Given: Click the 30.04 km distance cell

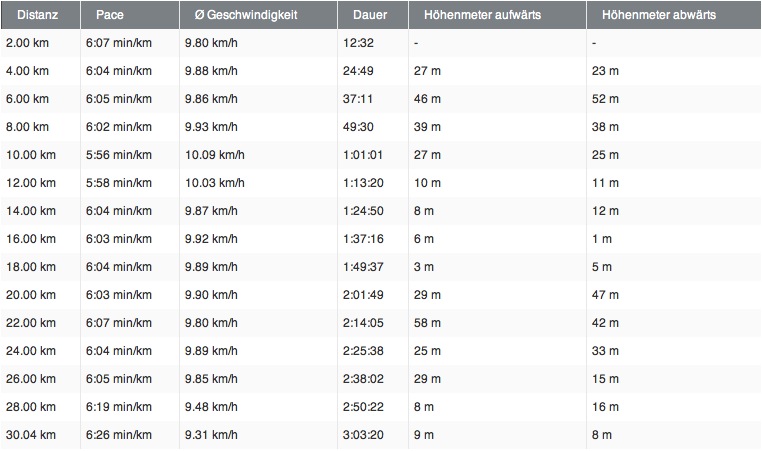Looking at the screenshot, I should point(30,435).
